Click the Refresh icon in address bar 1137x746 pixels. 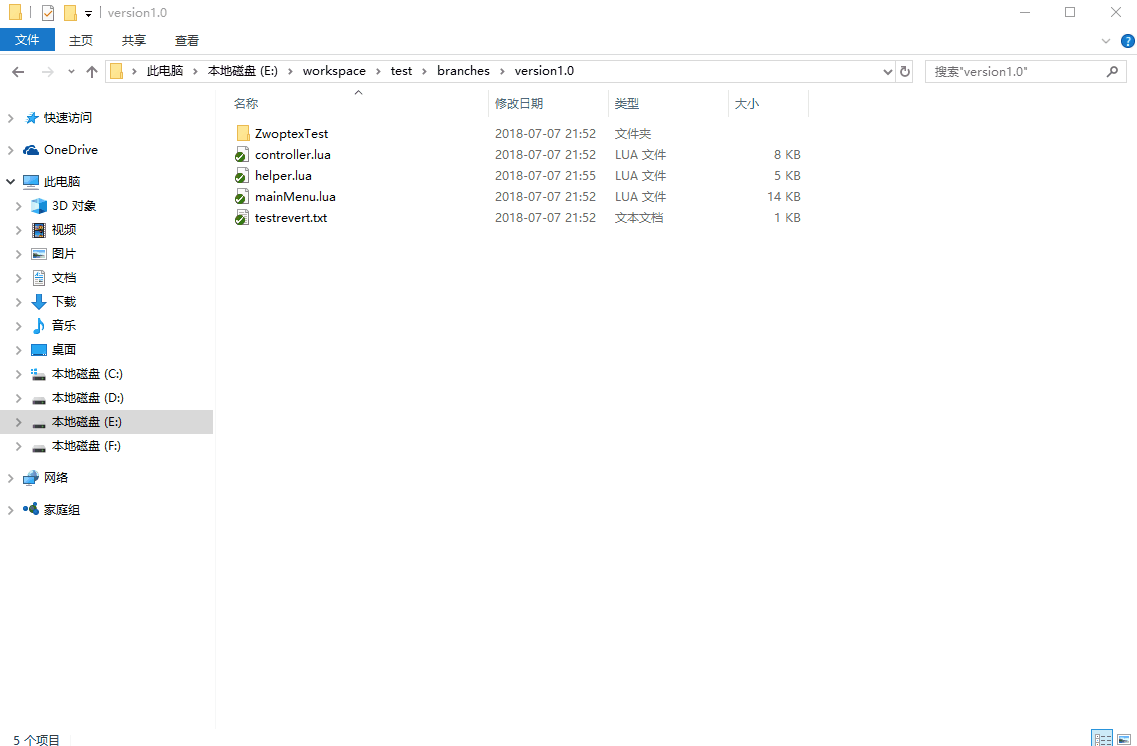click(904, 71)
